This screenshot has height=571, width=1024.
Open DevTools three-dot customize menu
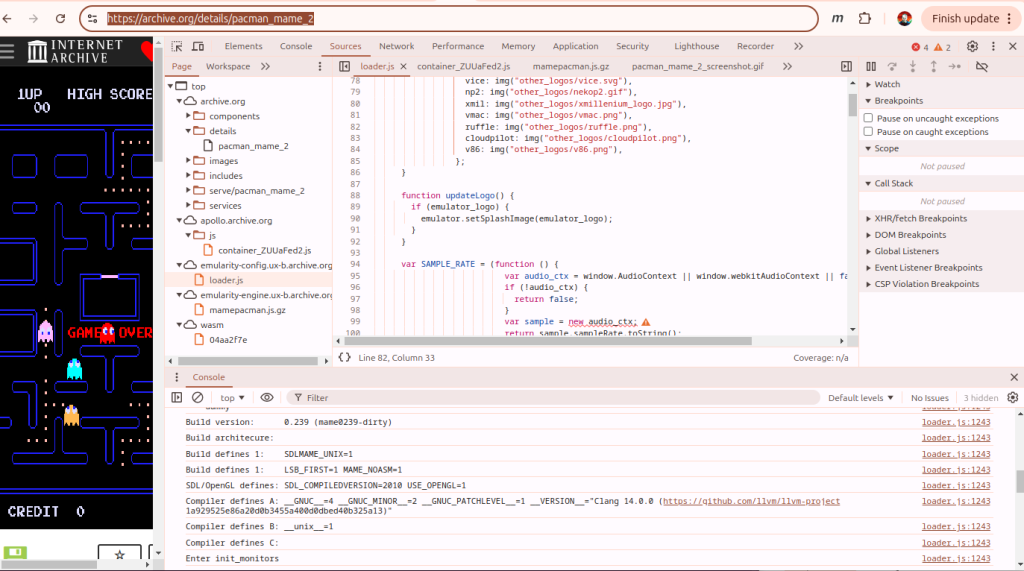coord(993,46)
